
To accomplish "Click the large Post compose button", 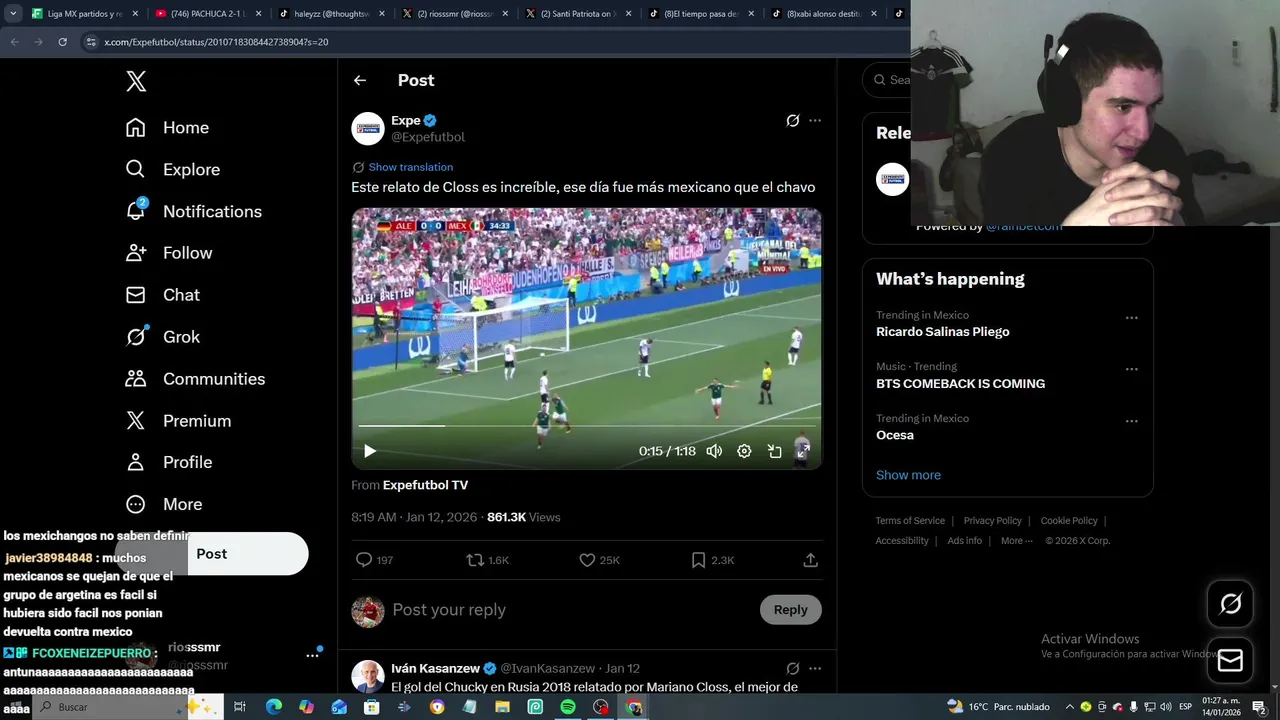I will 211,554.
